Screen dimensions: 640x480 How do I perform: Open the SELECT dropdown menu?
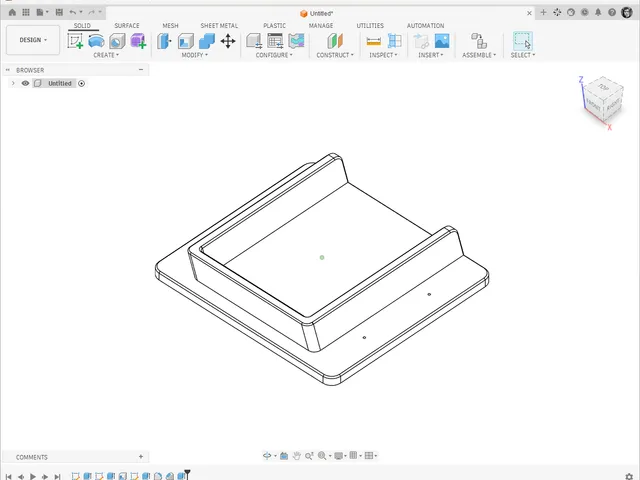tap(523, 55)
